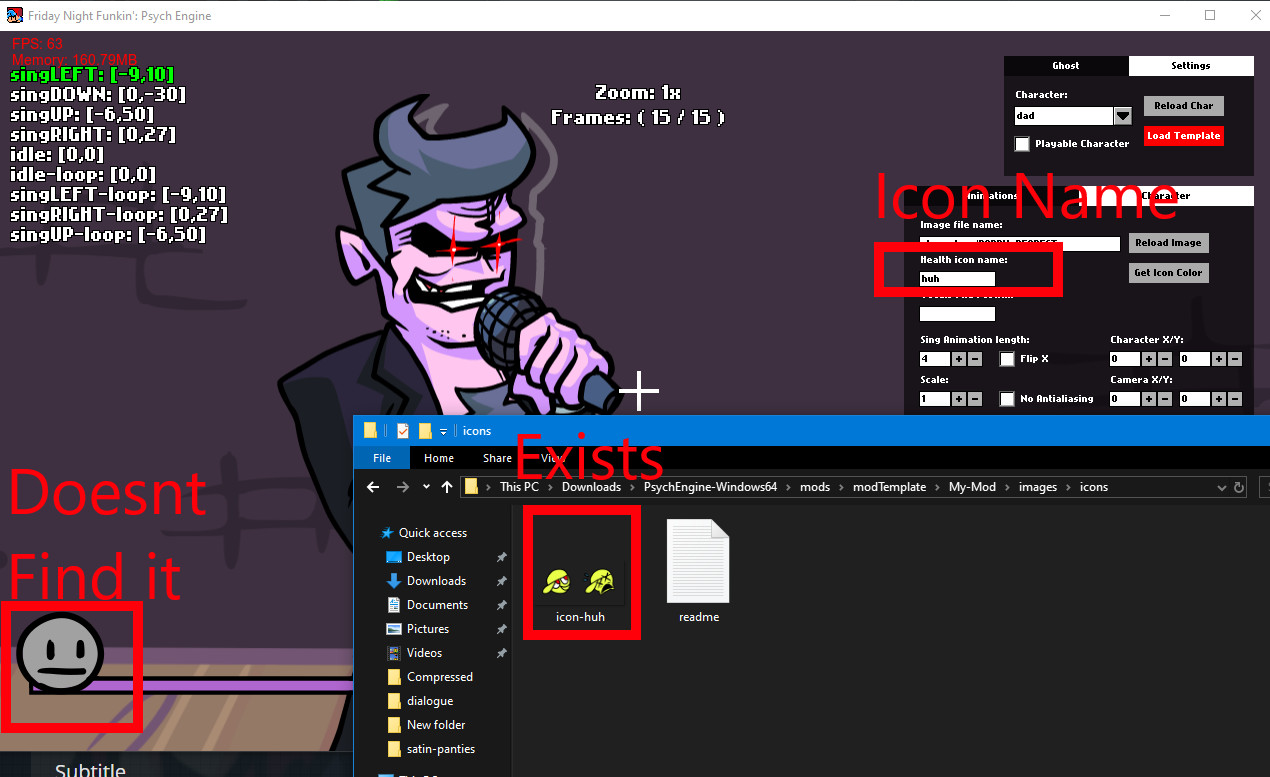
Task: Go up one folder level in Explorer
Action: pos(447,487)
